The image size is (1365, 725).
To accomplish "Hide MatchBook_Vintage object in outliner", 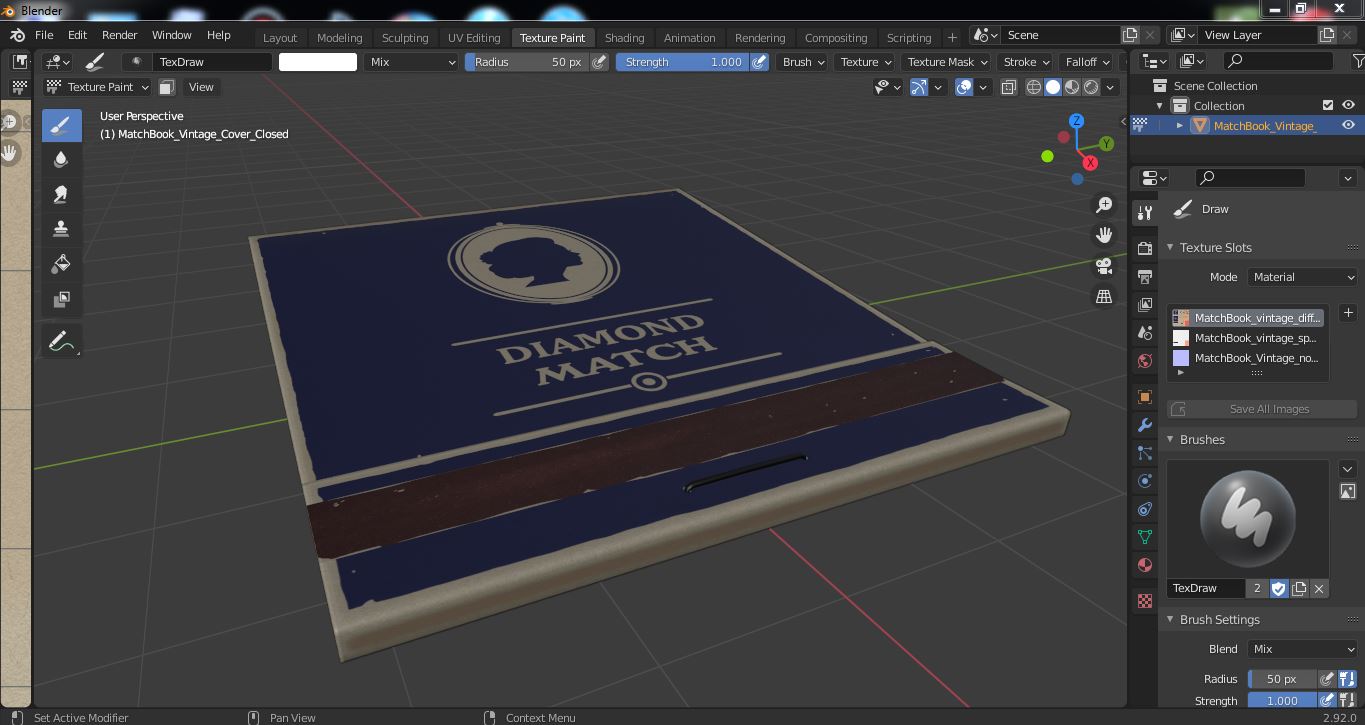I will (1348, 125).
